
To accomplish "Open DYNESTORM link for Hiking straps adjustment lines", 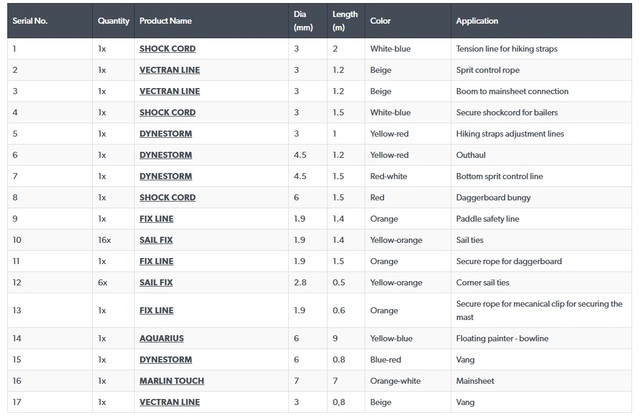I will 165,133.
